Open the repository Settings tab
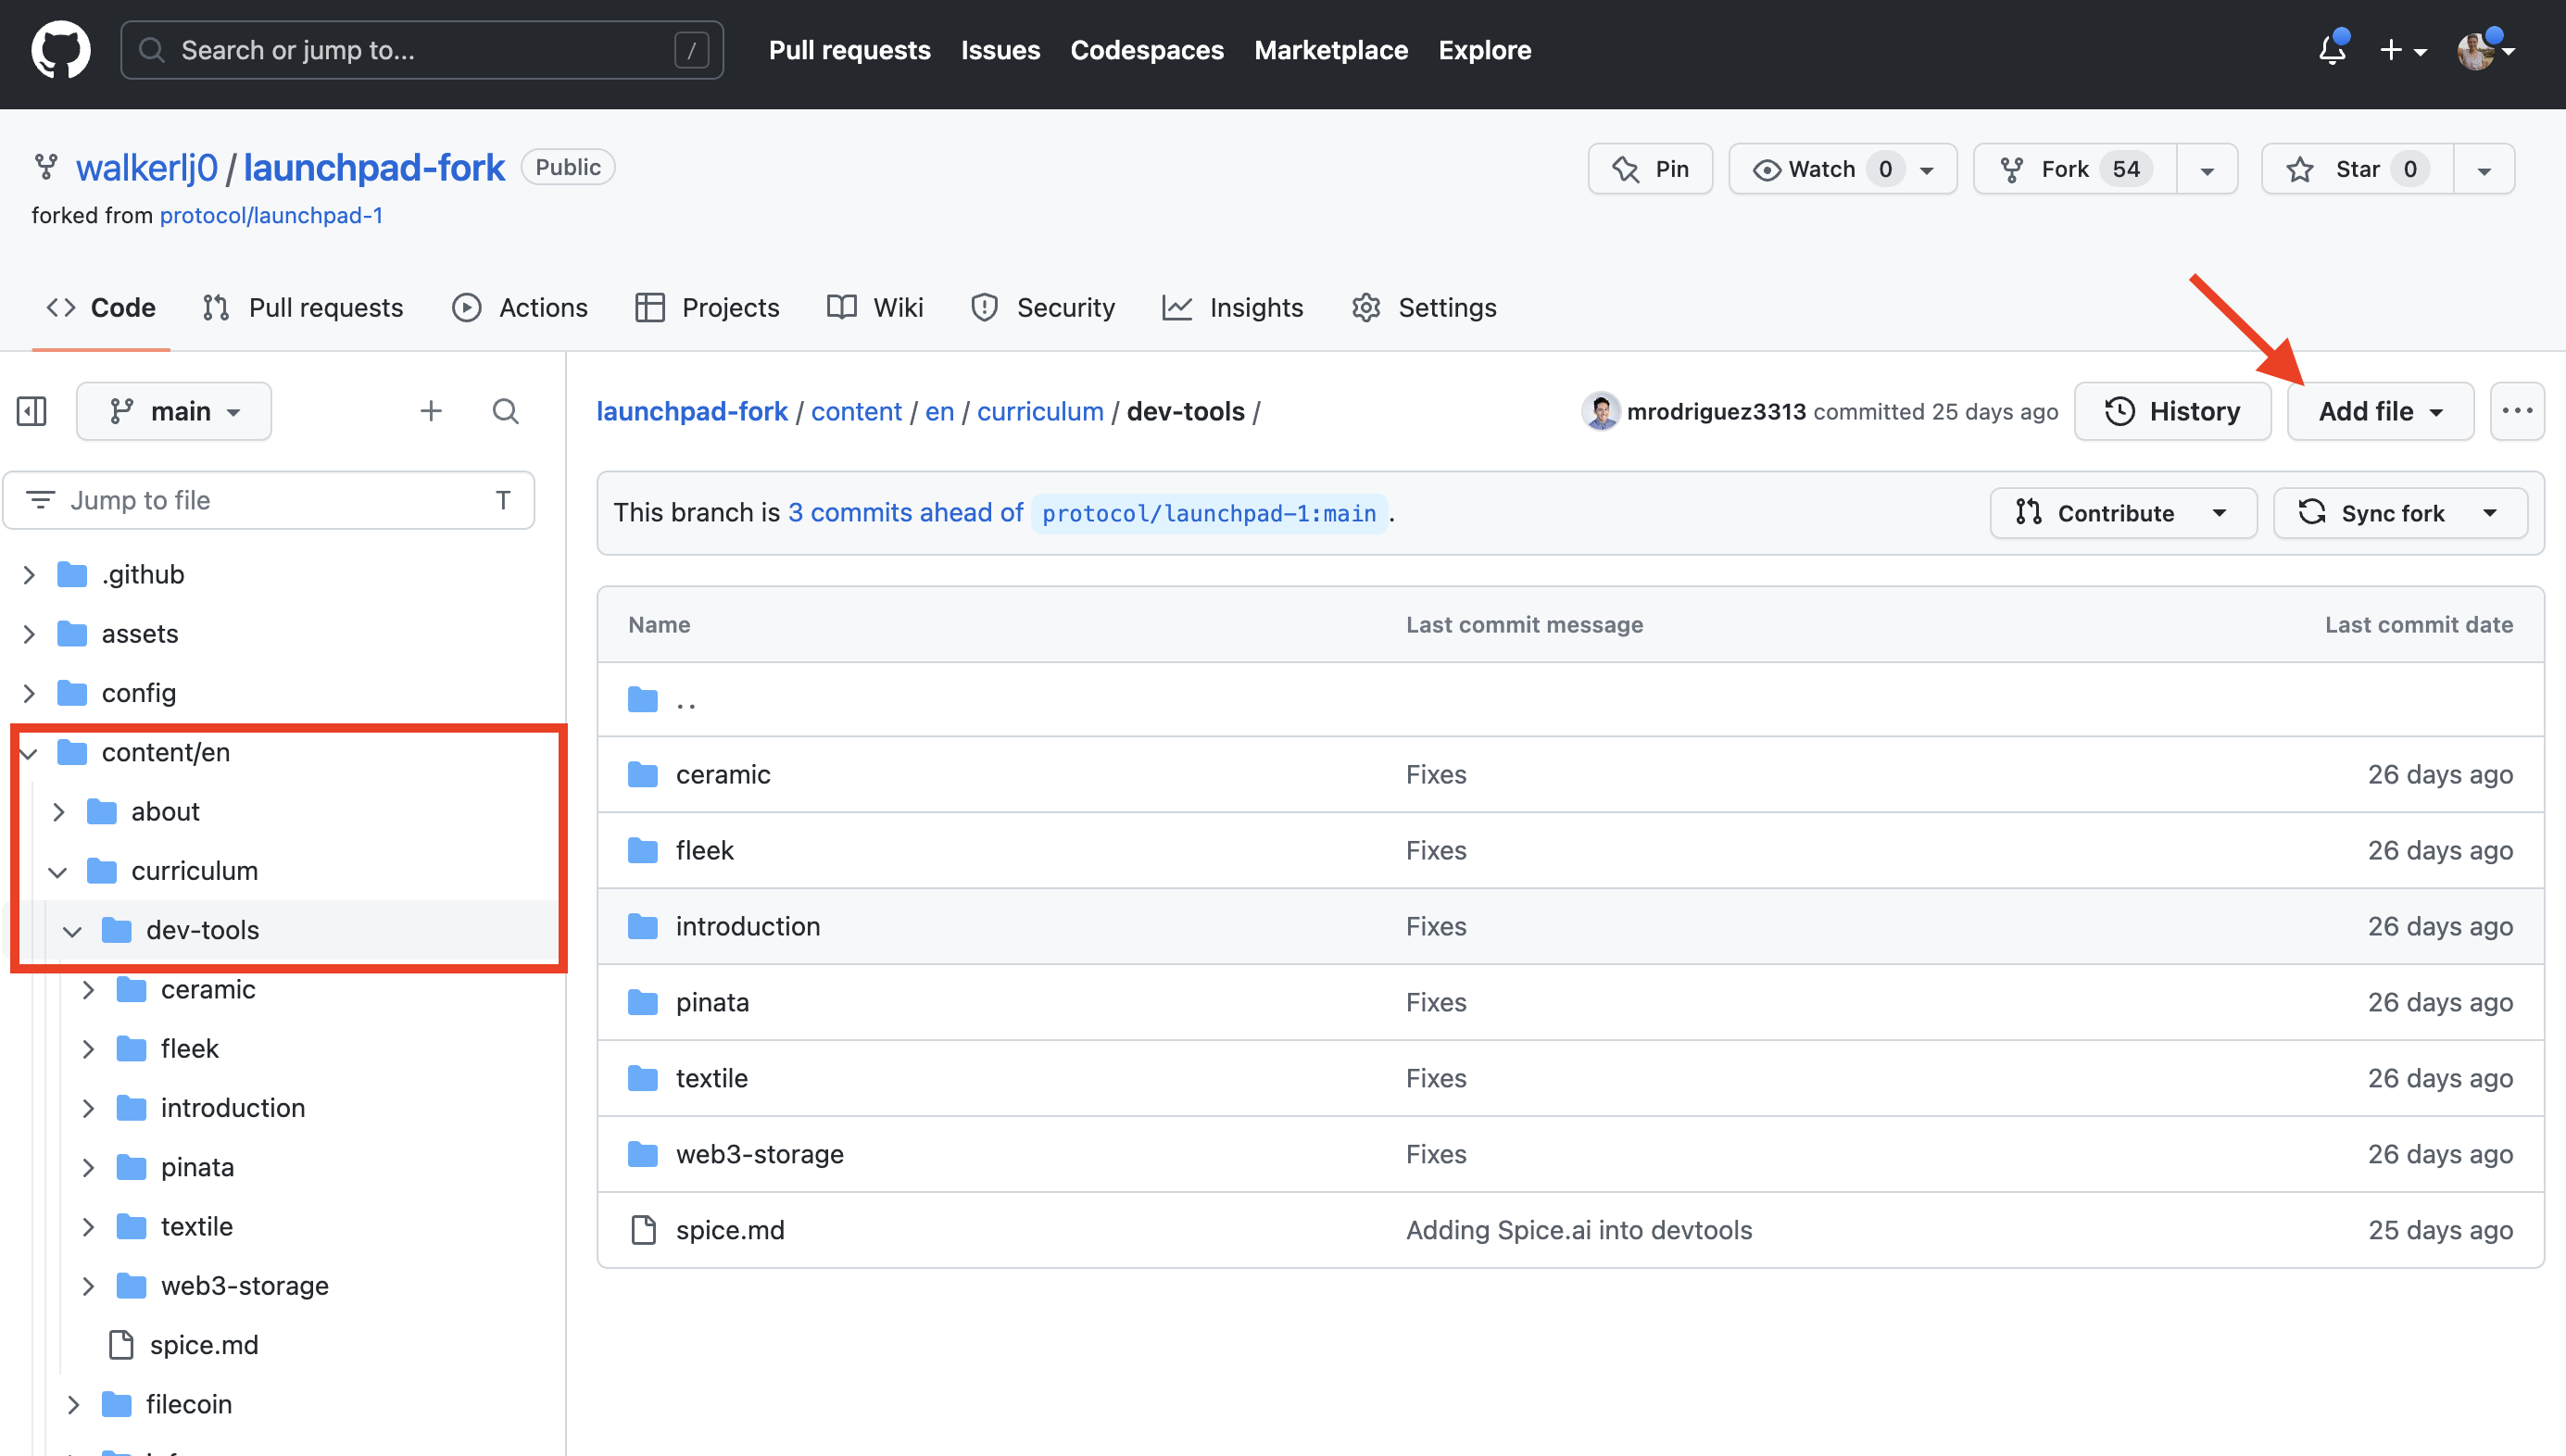This screenshot has height=1456, width=2566. click(1424, 307)
